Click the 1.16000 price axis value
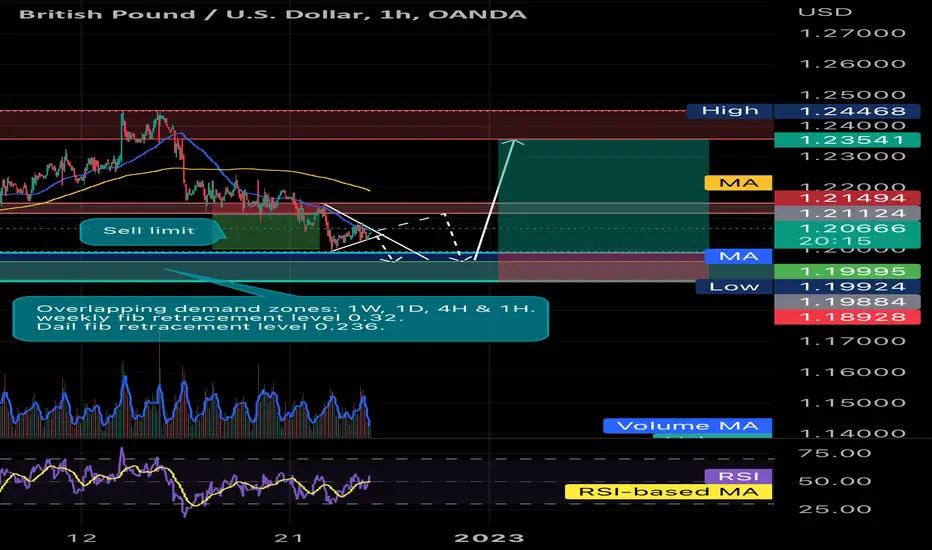 pos(853,372)
